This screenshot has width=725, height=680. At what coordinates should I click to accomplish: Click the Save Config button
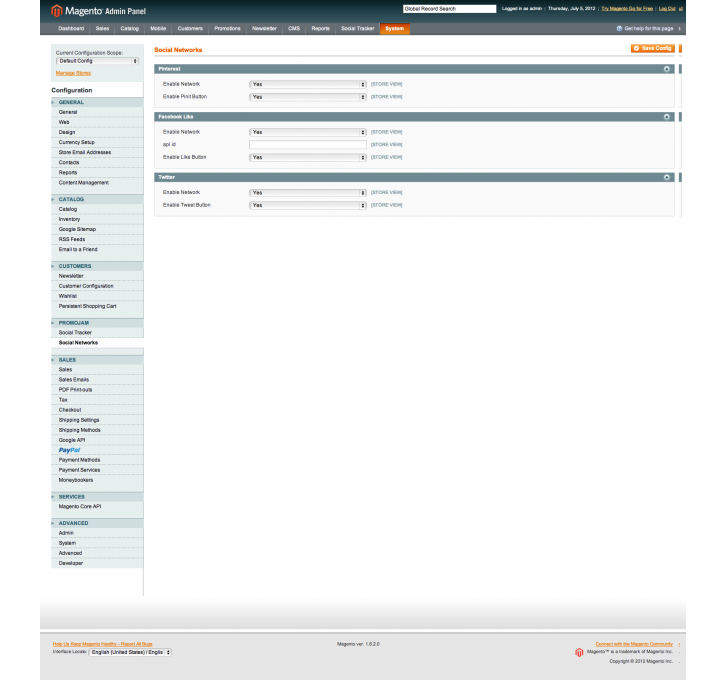point(652,49)
